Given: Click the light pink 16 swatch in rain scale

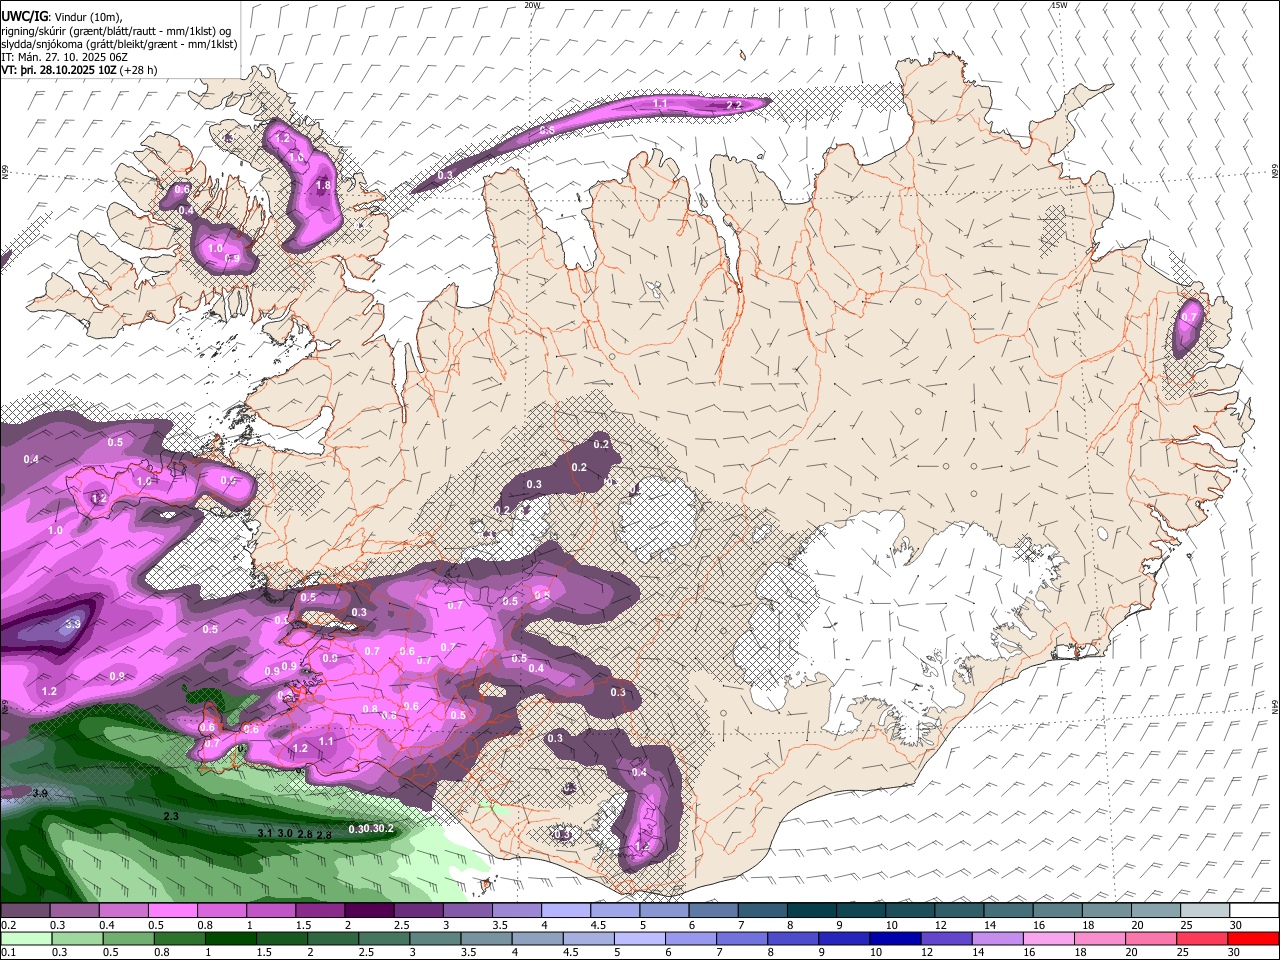Looking at the screenshot, I should coord(1049,938).
